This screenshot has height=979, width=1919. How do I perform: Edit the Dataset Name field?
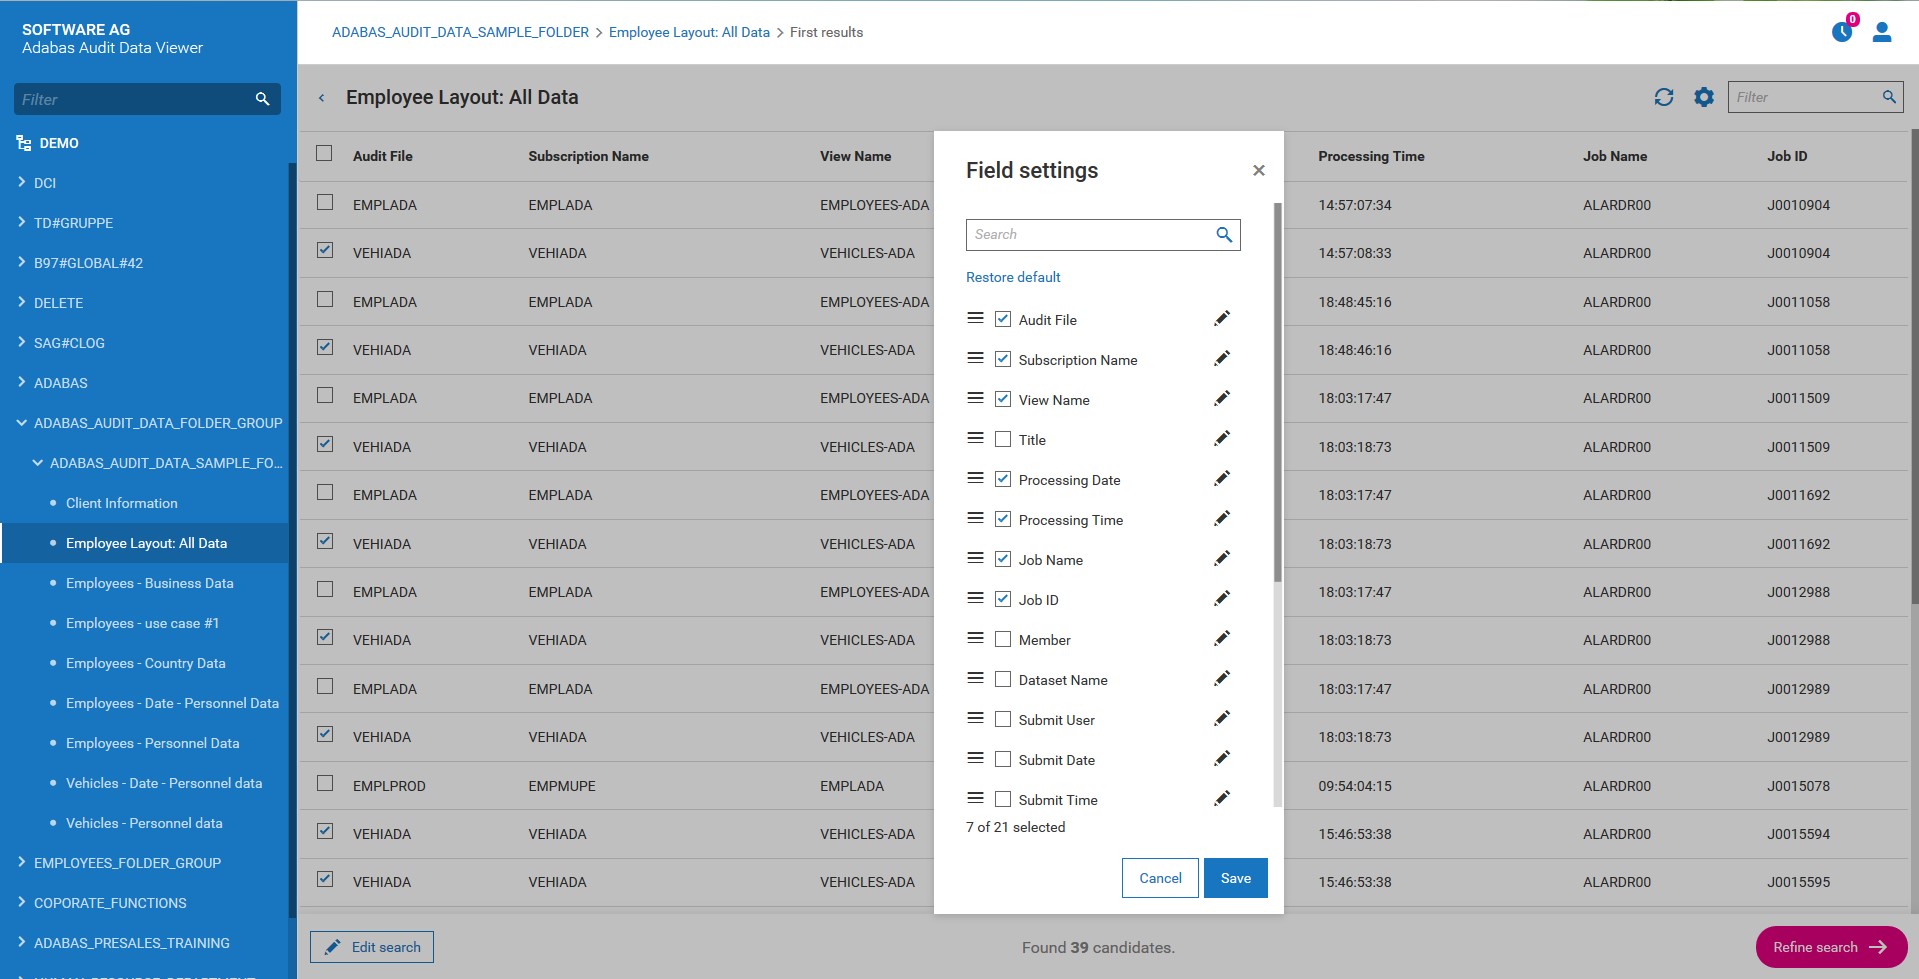(x=1222, y=679)
